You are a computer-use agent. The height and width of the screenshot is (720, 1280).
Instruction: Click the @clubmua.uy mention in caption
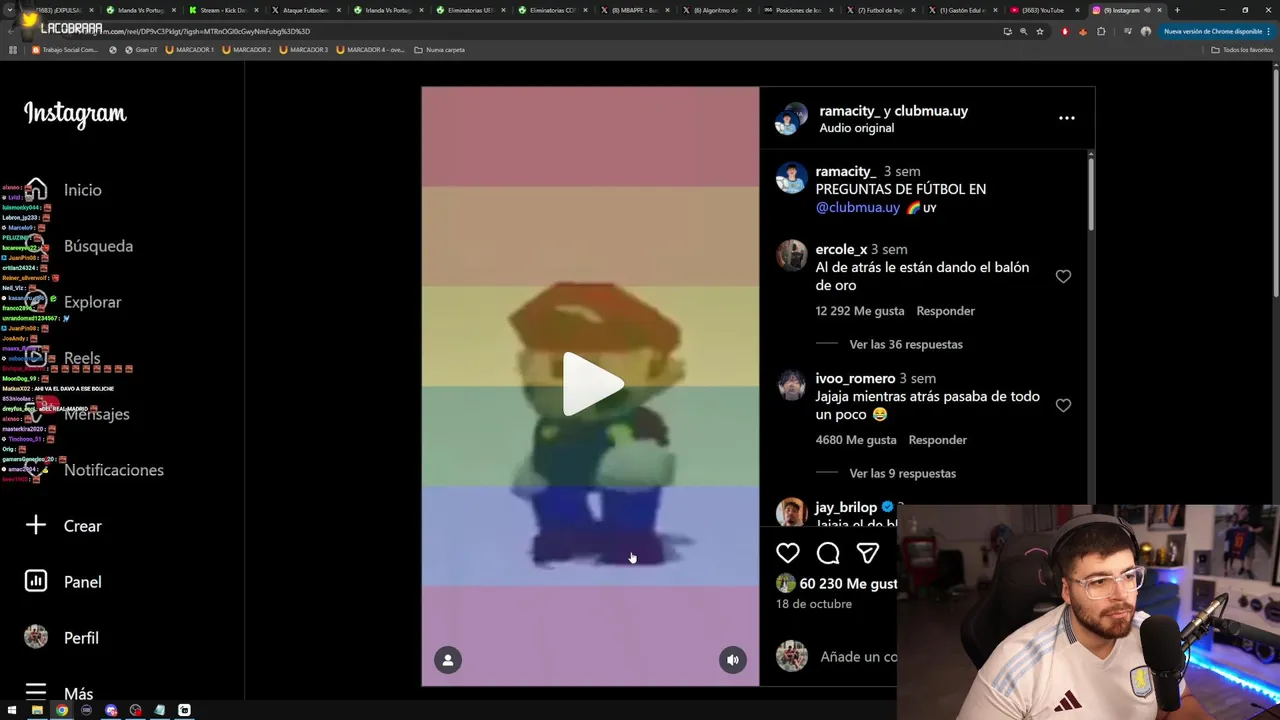[x=858, y=207]
